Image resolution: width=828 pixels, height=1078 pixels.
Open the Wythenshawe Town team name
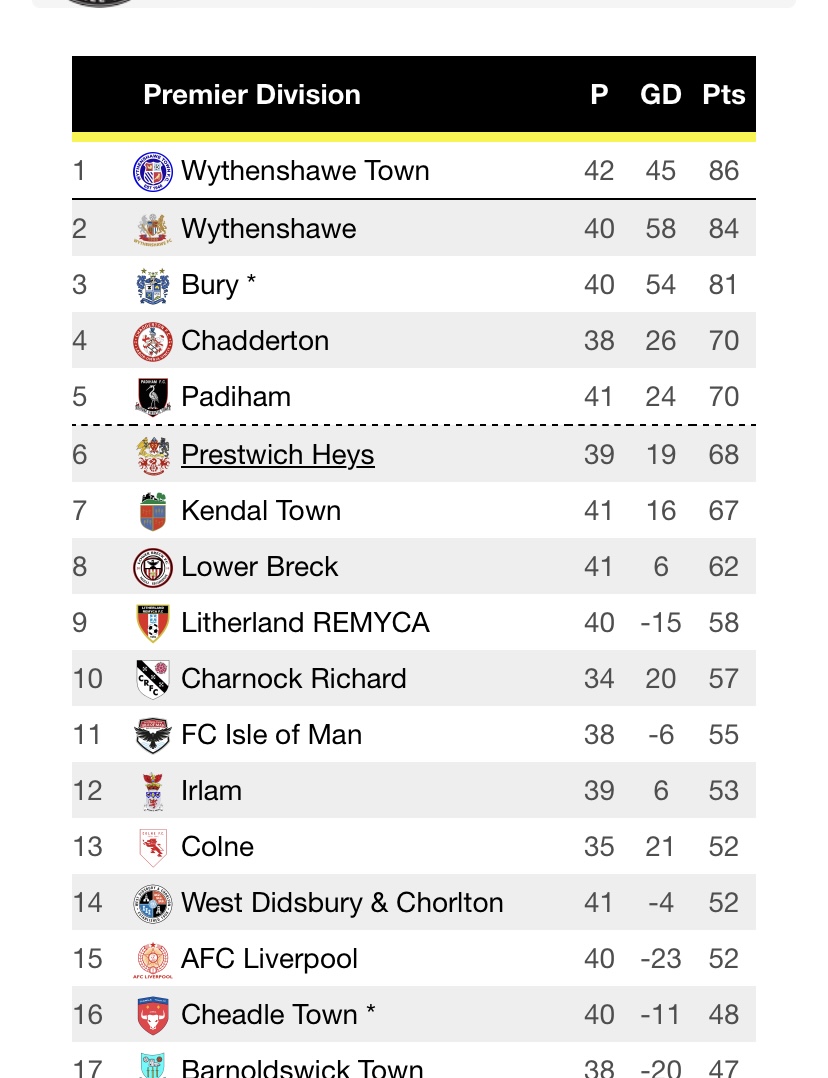(305, 171)
